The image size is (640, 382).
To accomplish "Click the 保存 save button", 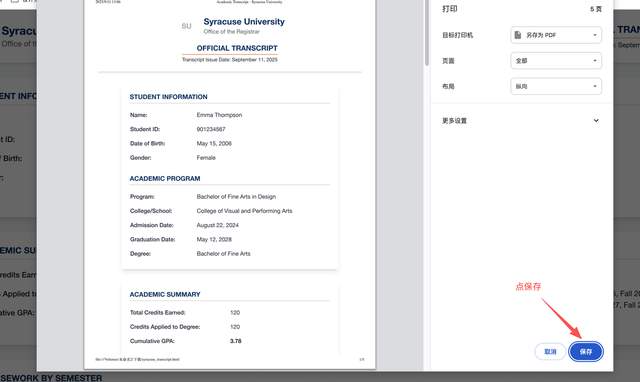I will (x=586, y=351).
